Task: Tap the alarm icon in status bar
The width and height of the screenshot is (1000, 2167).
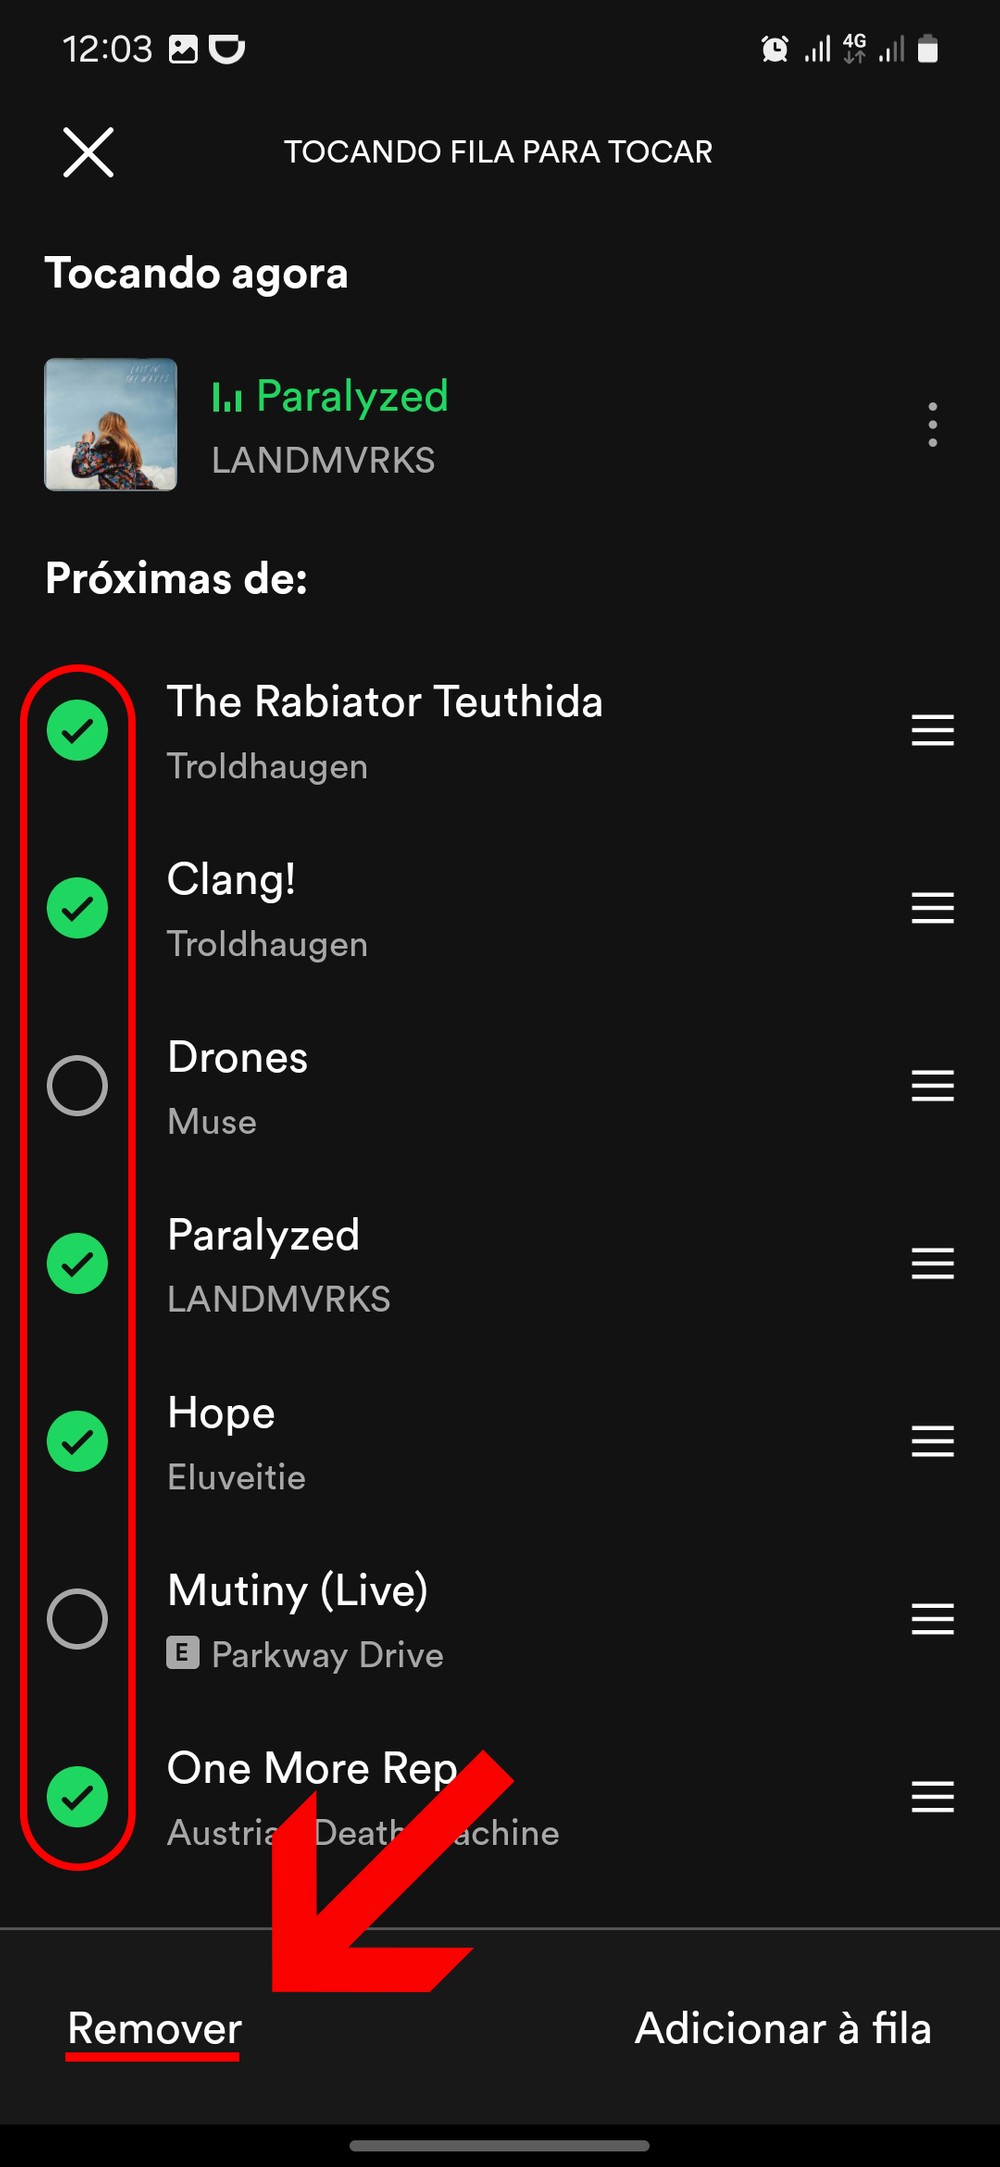Action: coord(774,49)
